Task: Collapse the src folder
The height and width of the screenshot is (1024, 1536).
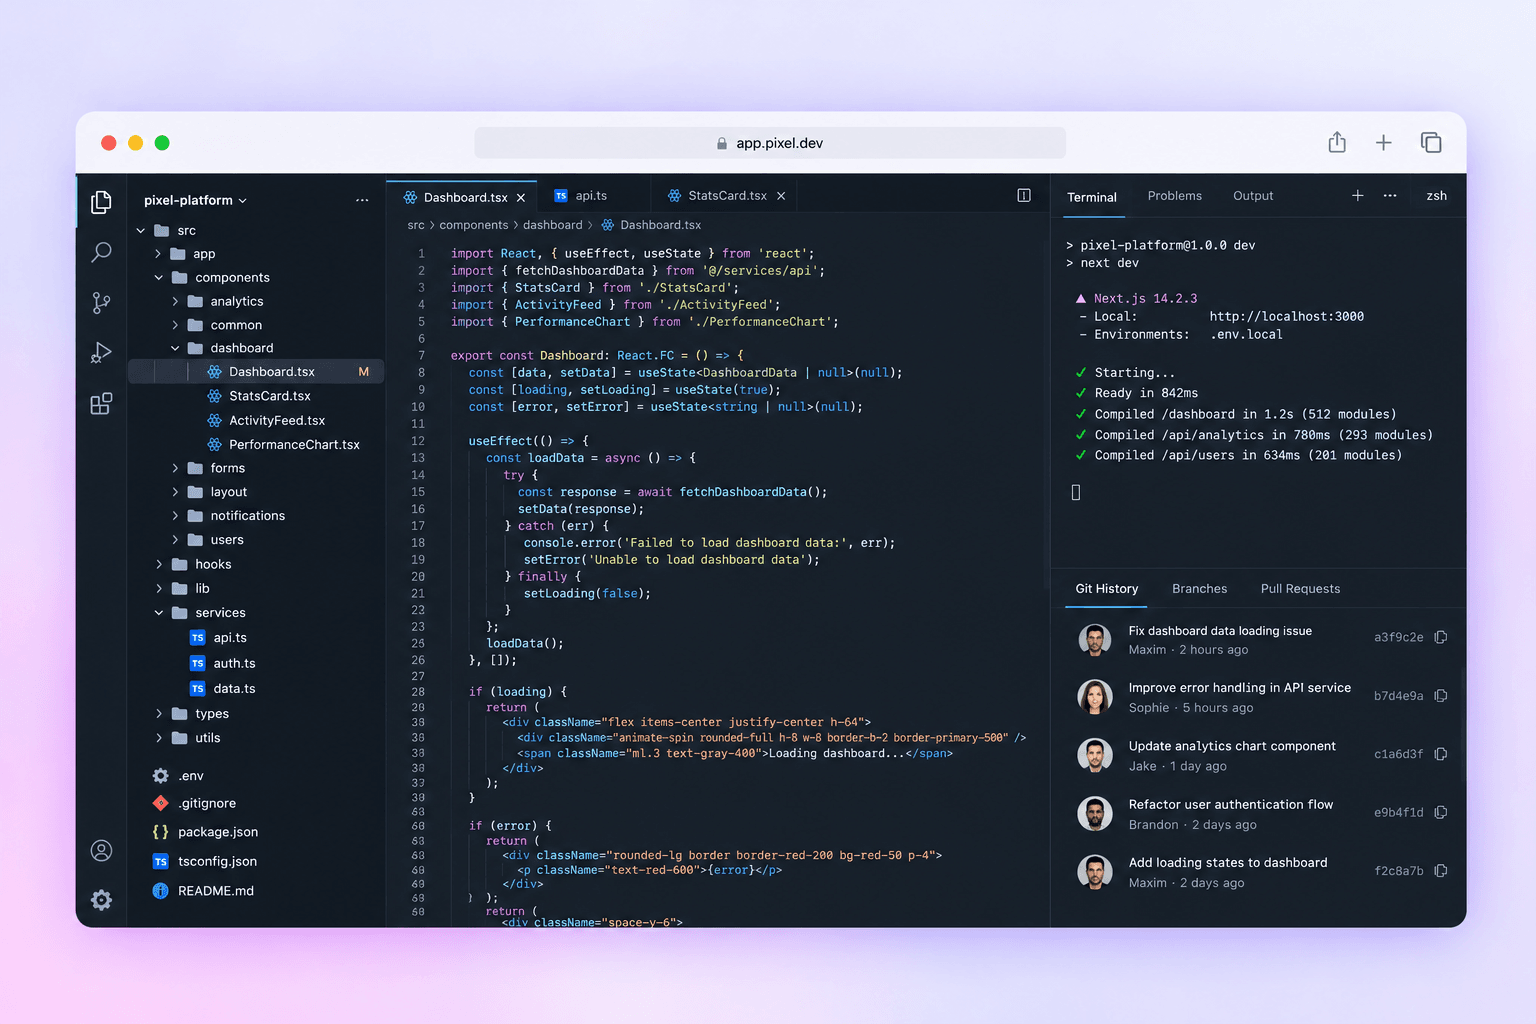Action: coord(141,231)
